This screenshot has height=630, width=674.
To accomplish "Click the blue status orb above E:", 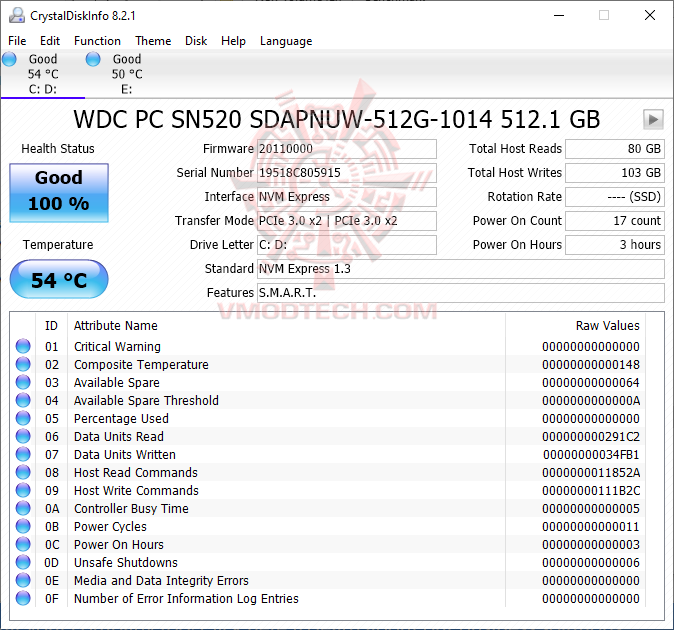I will (x=93, y=59).
